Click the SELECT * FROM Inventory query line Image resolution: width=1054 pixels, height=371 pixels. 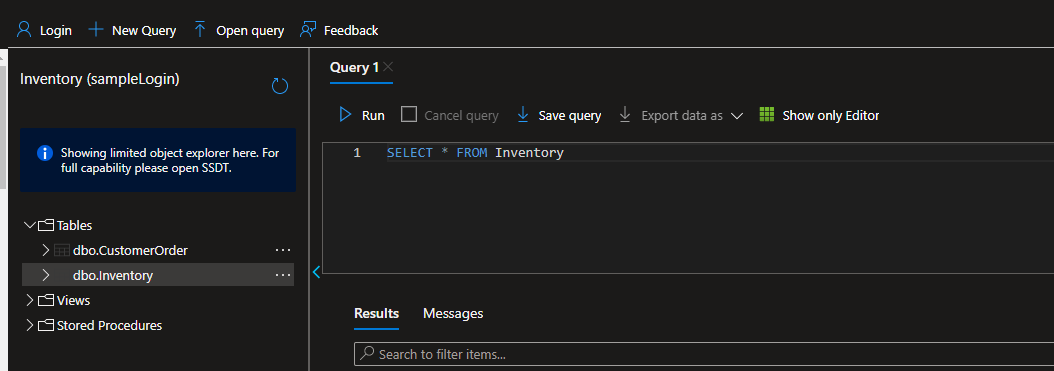pyautogui.click(x=475, y=153)
